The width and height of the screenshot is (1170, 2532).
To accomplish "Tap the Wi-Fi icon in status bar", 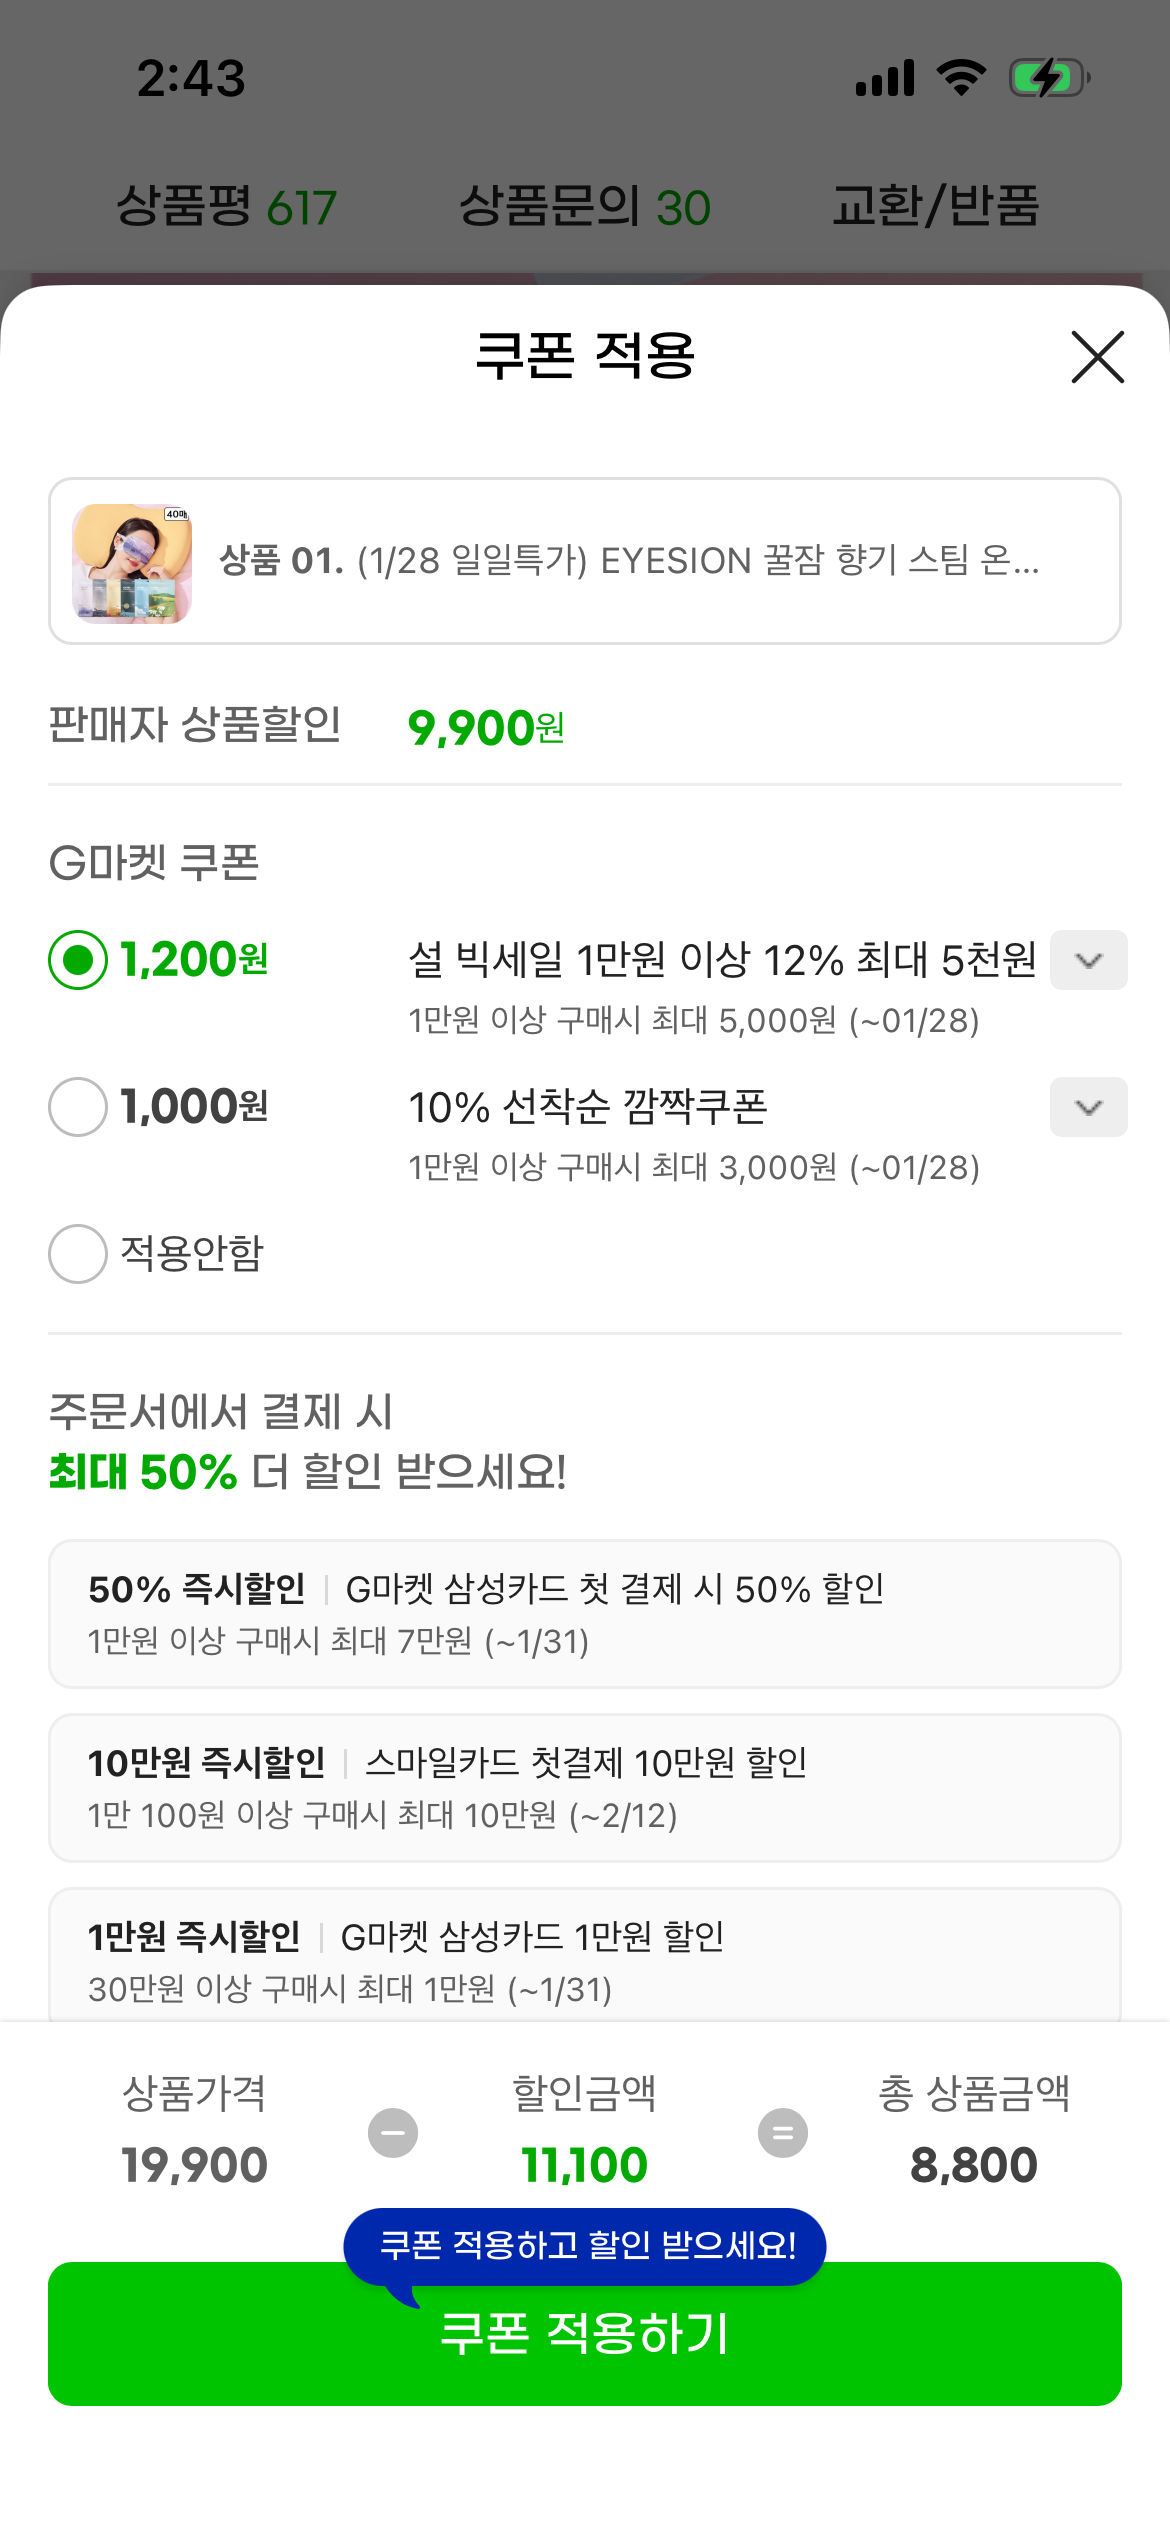I will pyautogui.click(x=961, y=78).
